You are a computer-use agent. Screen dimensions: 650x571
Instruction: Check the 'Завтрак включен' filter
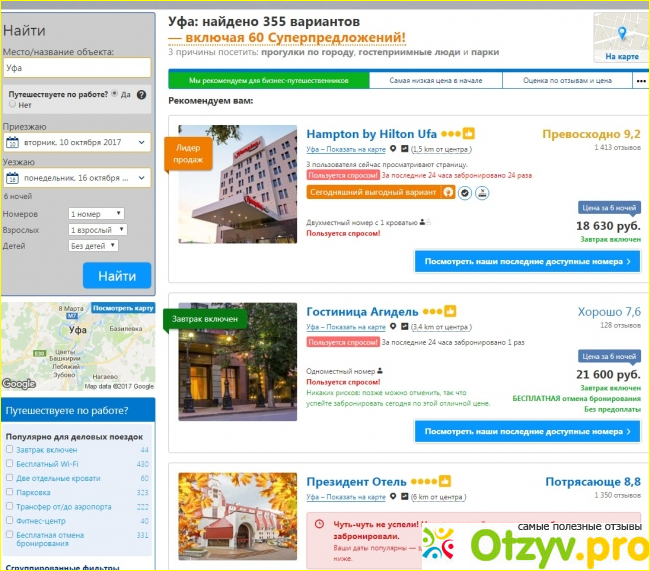[x=10, y=449]
